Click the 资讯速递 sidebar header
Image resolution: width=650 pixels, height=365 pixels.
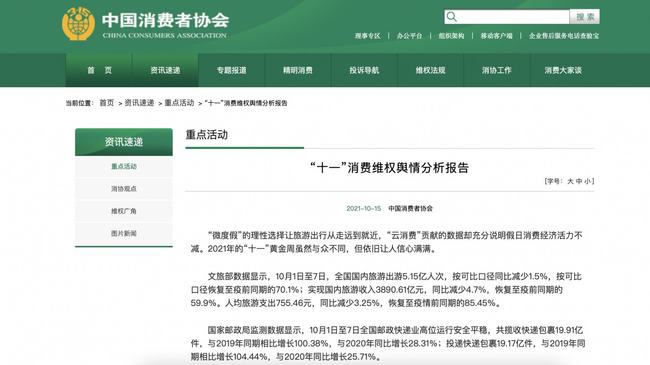(124, 142)
